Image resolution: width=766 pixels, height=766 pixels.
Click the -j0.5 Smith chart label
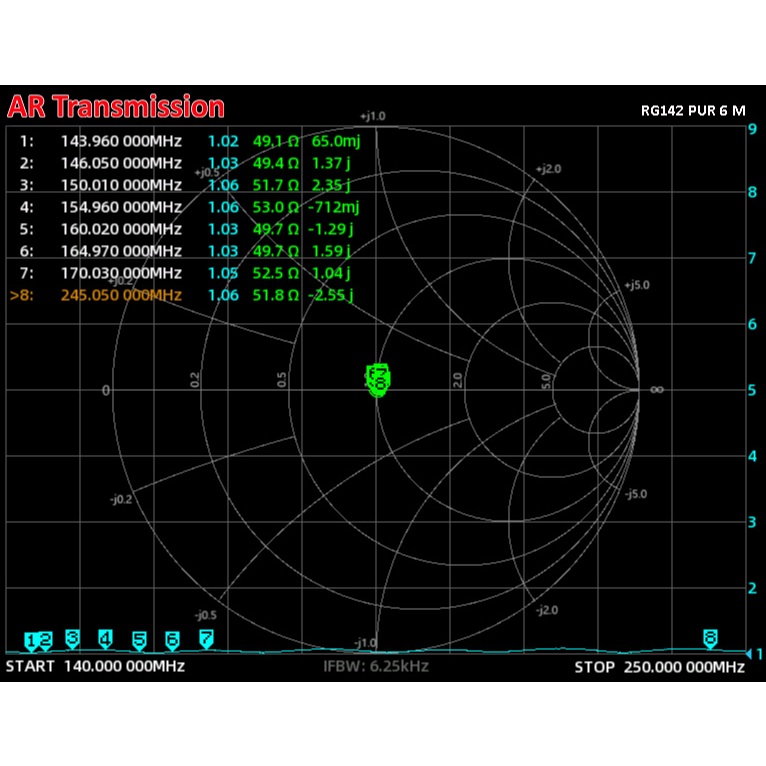coord(206,615)
